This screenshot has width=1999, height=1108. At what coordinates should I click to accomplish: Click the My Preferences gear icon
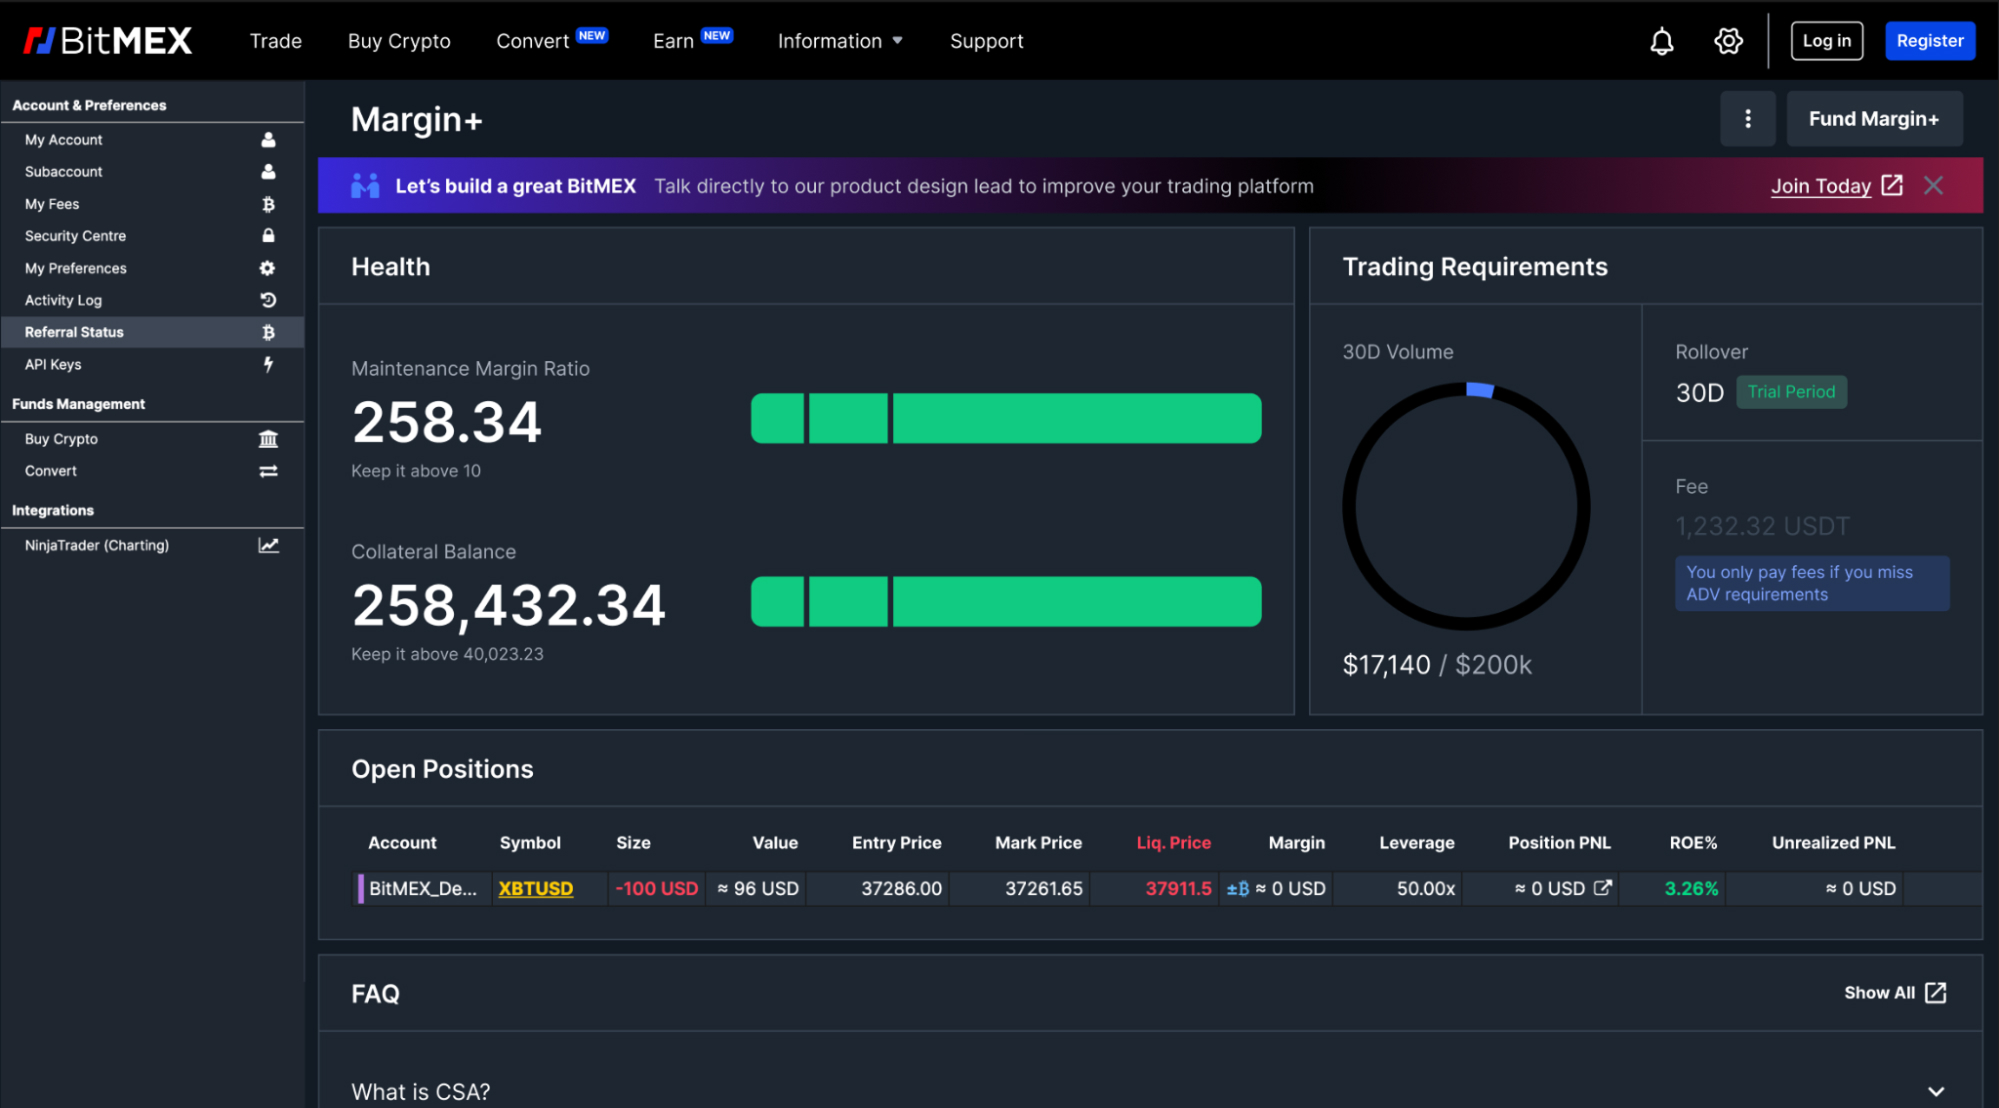pos(268,268)
